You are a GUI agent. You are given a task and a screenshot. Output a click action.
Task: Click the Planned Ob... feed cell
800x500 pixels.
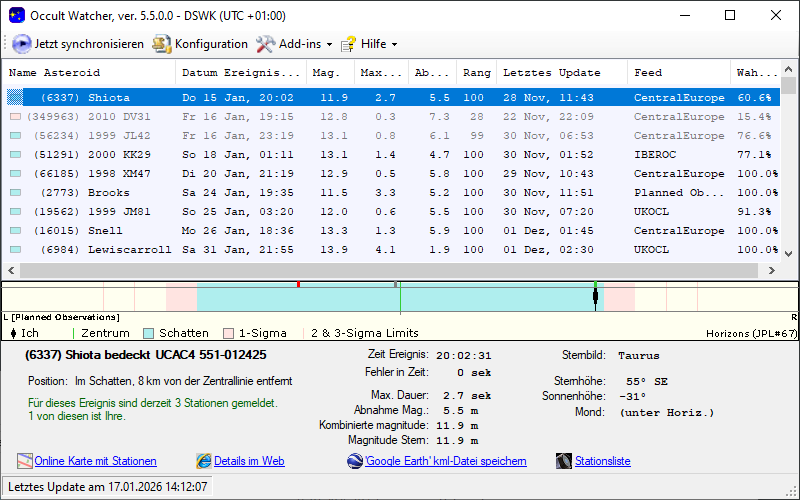coord(679,193)
